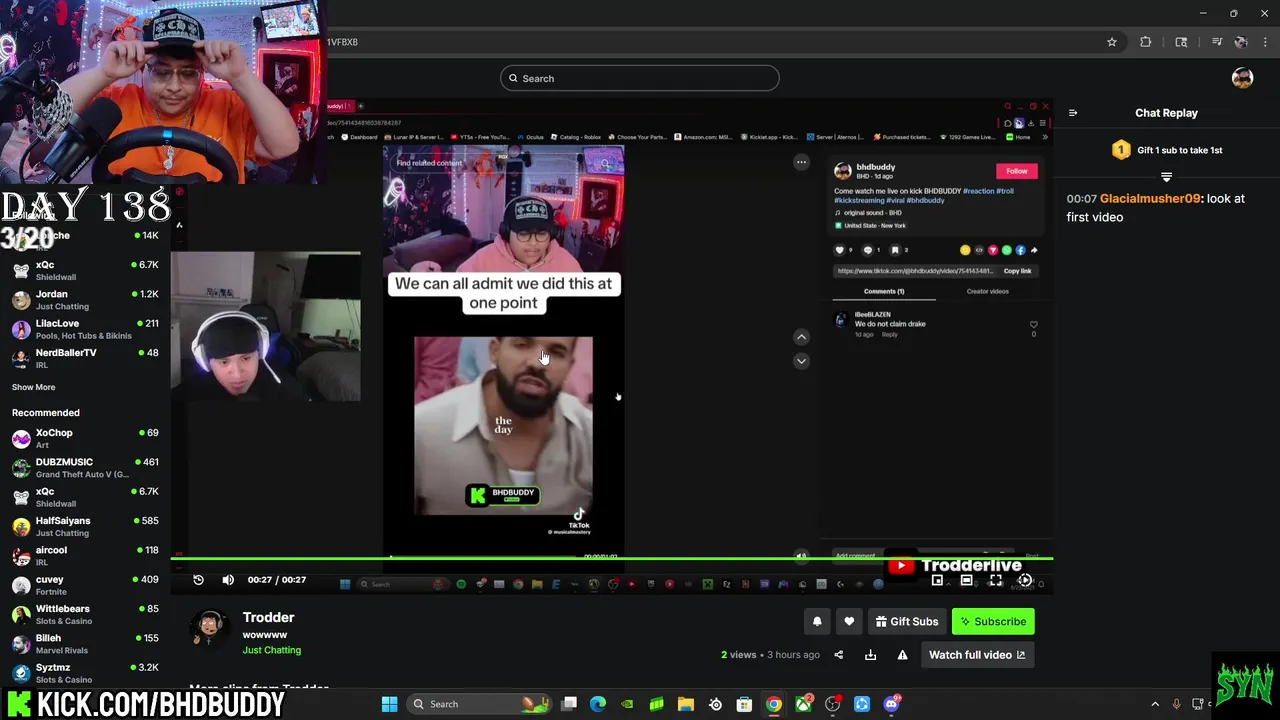The height and width of the screenshot is (720, 1280).
Task: Follow Trodder with the heart button
Action: [849, 621]
